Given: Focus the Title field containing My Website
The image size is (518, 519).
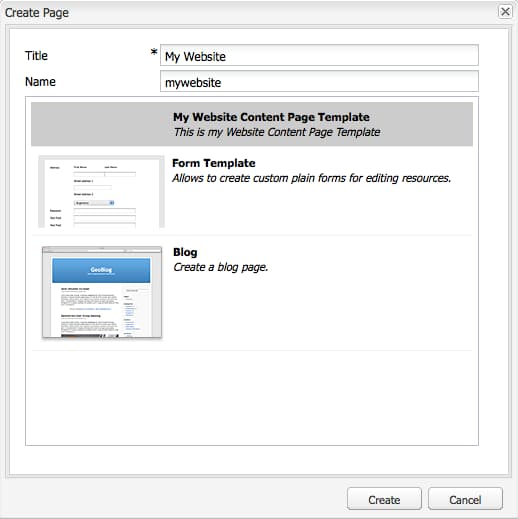Looking at the screenshot, I should click(x=319, y=55).
